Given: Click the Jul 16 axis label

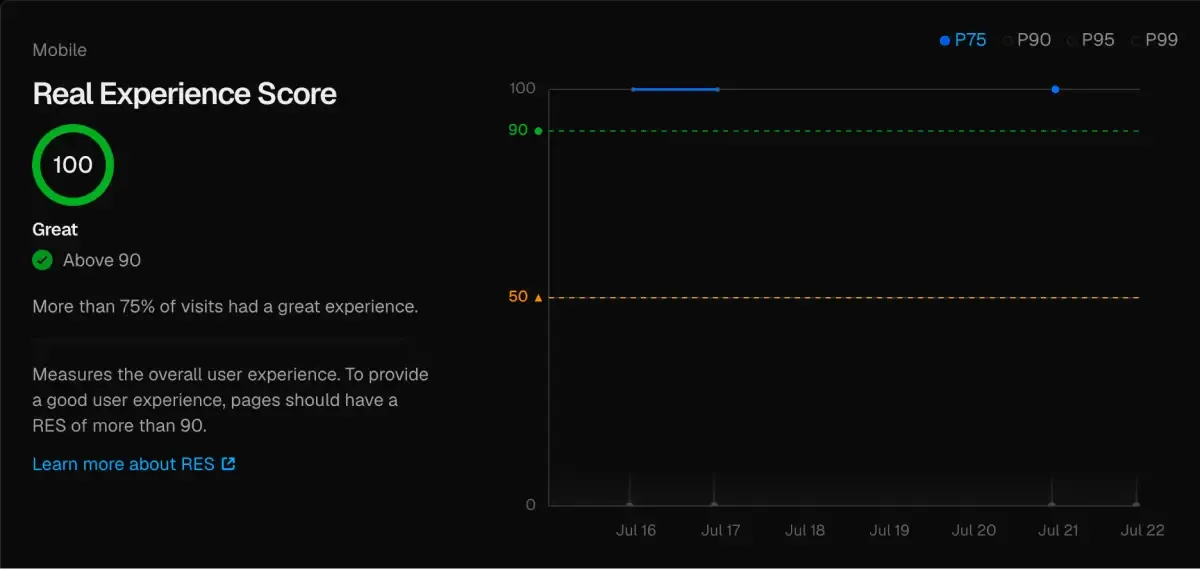Looking at the screenshot, I should (x=636, y=530).
